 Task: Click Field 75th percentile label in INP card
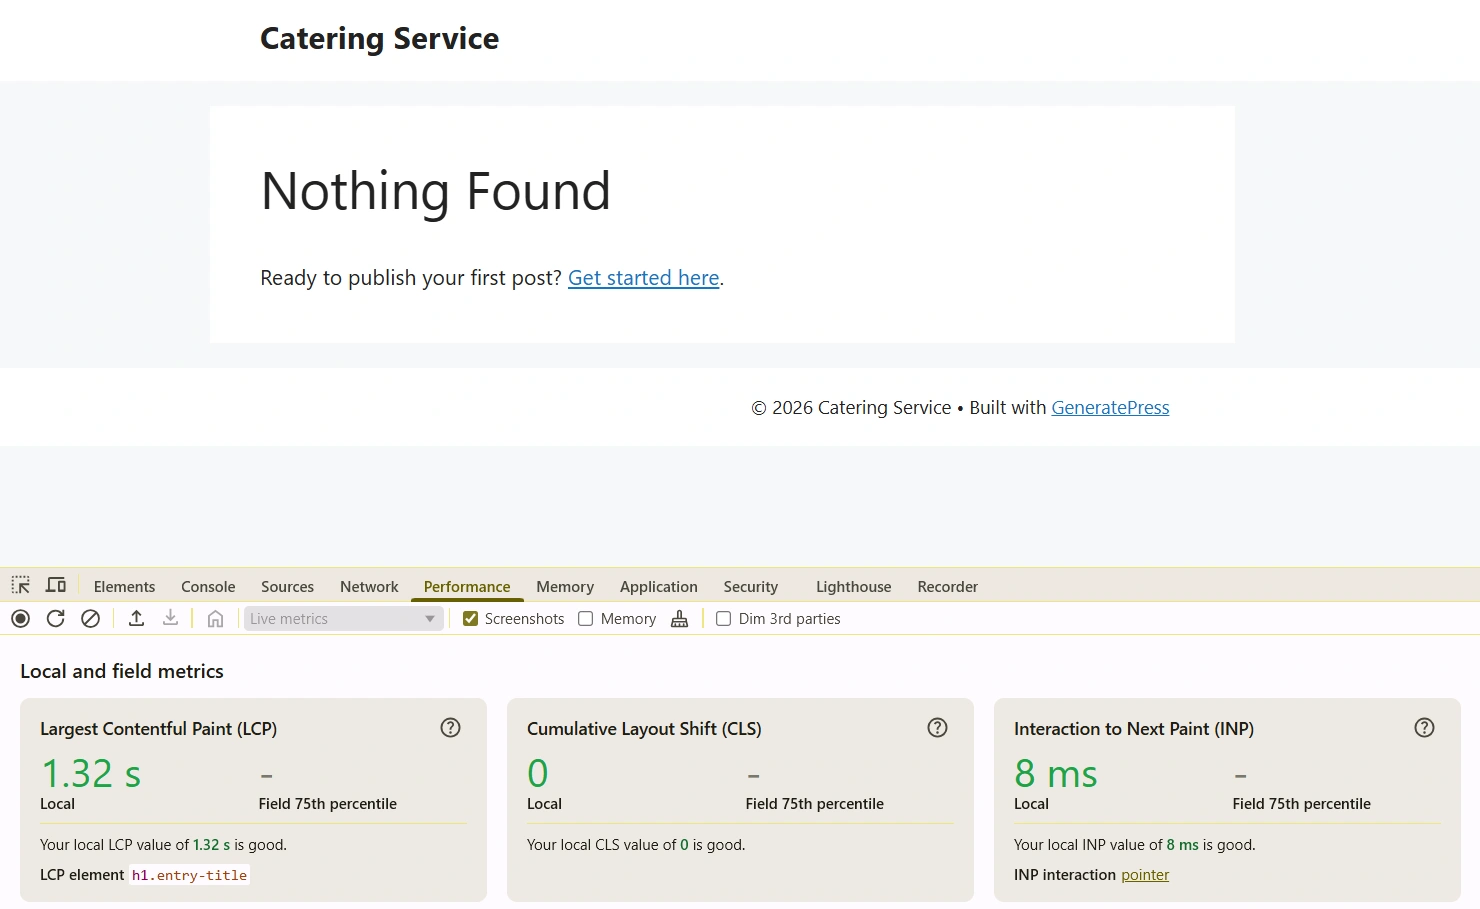pos(1302,804)
